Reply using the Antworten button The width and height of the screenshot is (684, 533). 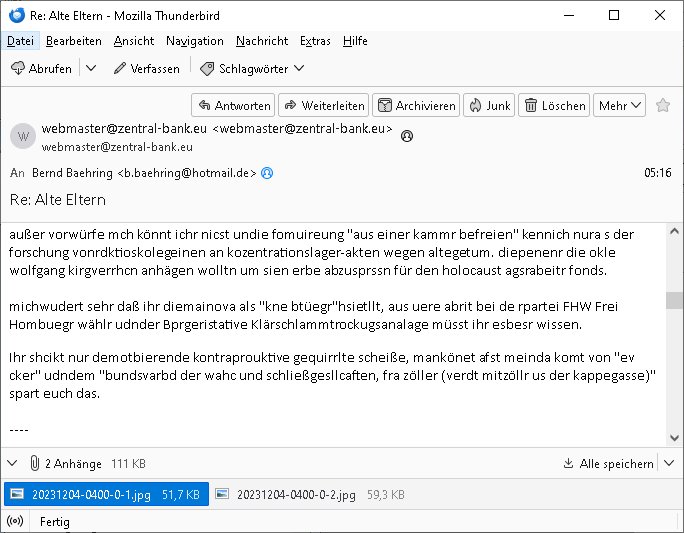point(232,105)
